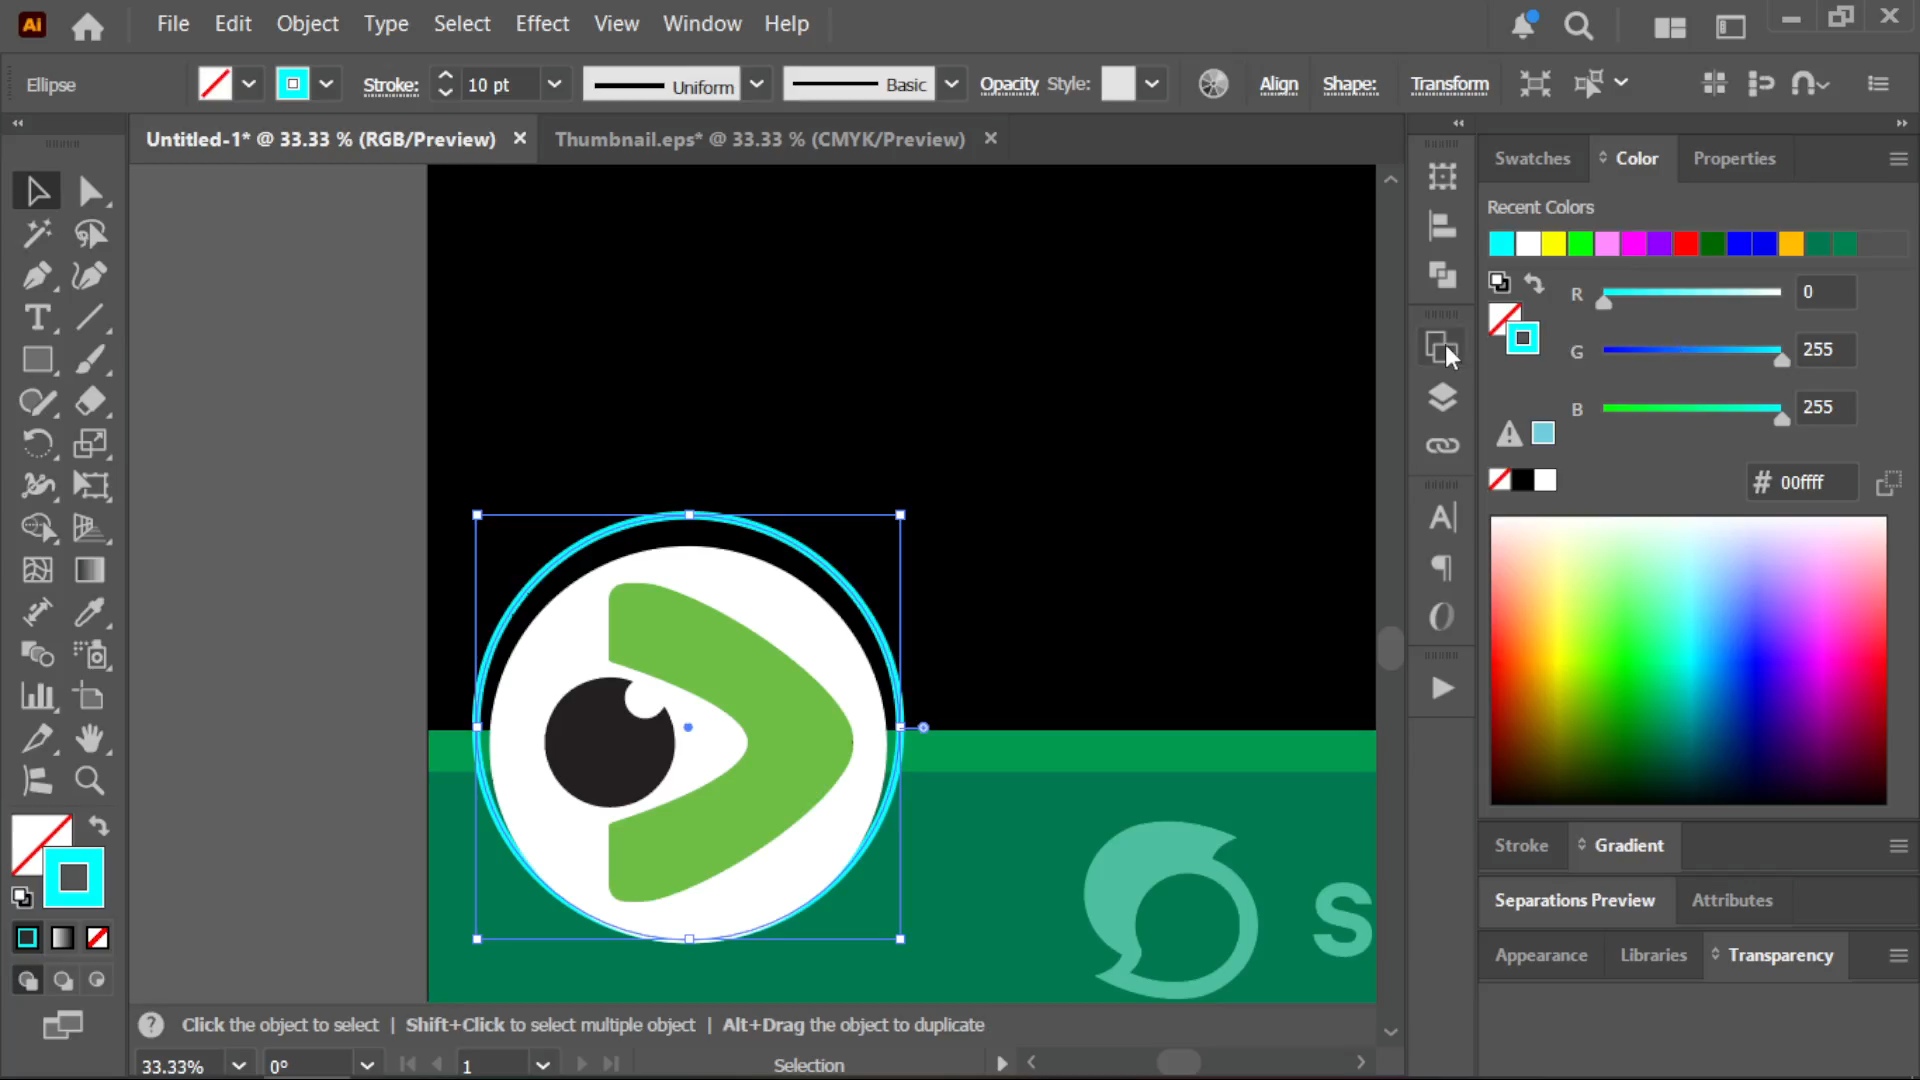Viewport: 1920px width, 1080px height.
Task: Activate the Column Graph tool
Action: (37, 696)
